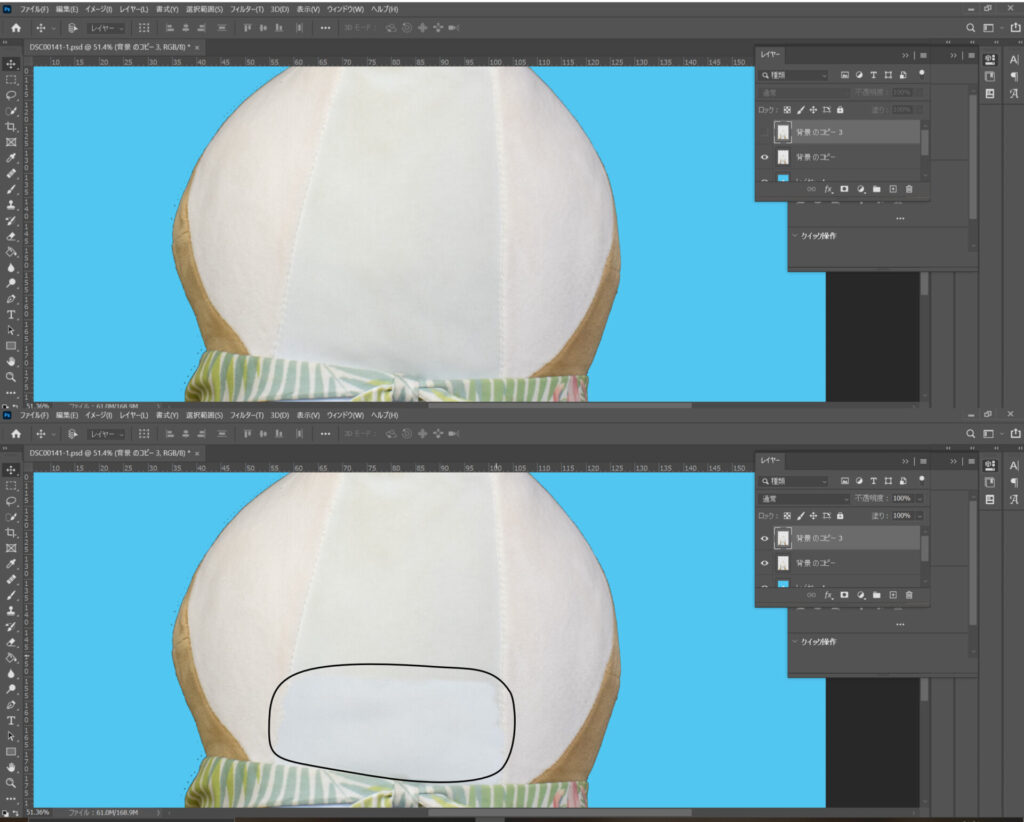Viewport: 1024px width, 822px height.
Task: Click search magnifier icon in upper window top right
Action: point(970,28)
